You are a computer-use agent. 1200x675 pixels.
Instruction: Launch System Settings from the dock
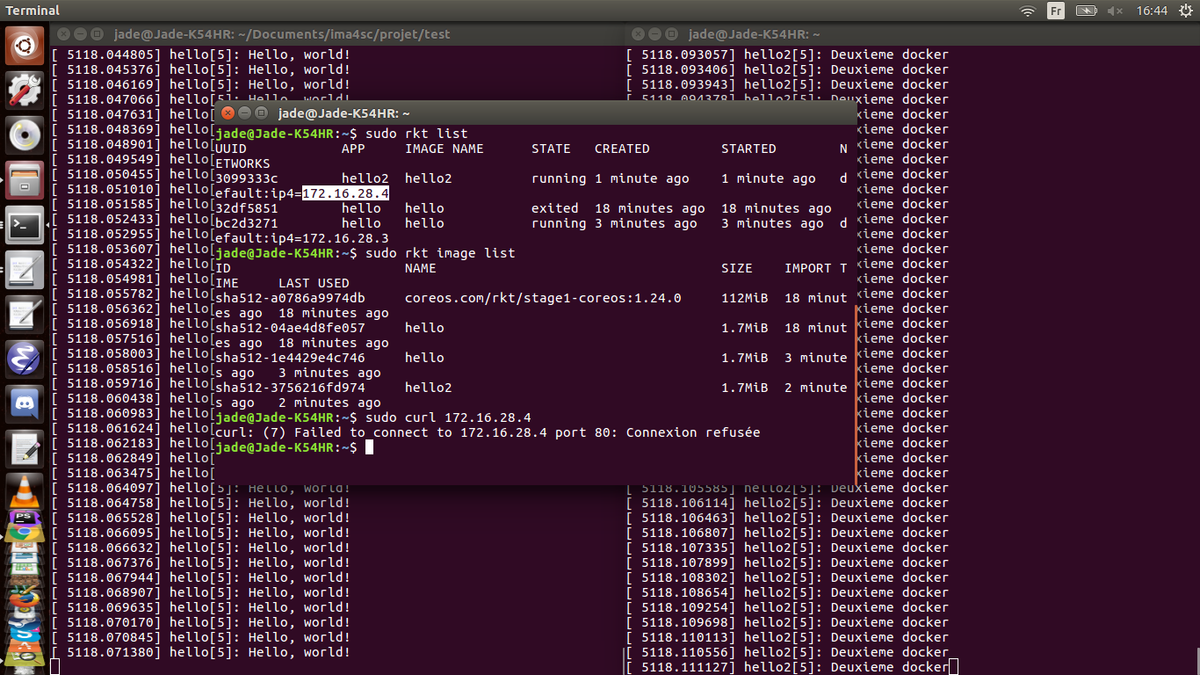(x=24, y=90)
